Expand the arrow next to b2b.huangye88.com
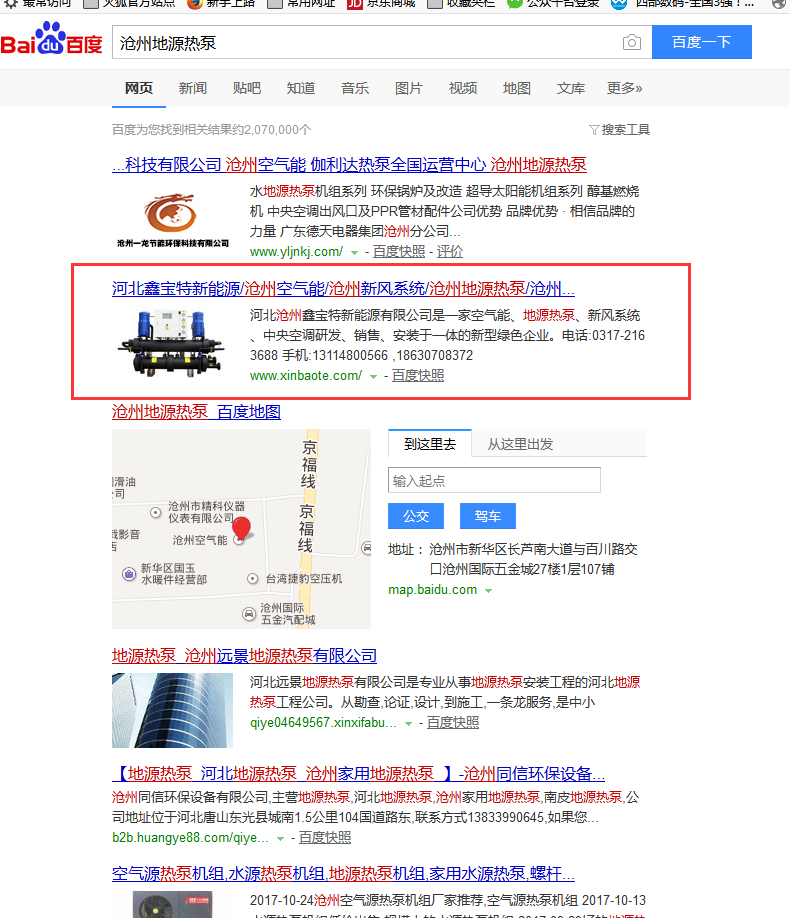Viewport: 790px width, 918px height. pos(281,838)
